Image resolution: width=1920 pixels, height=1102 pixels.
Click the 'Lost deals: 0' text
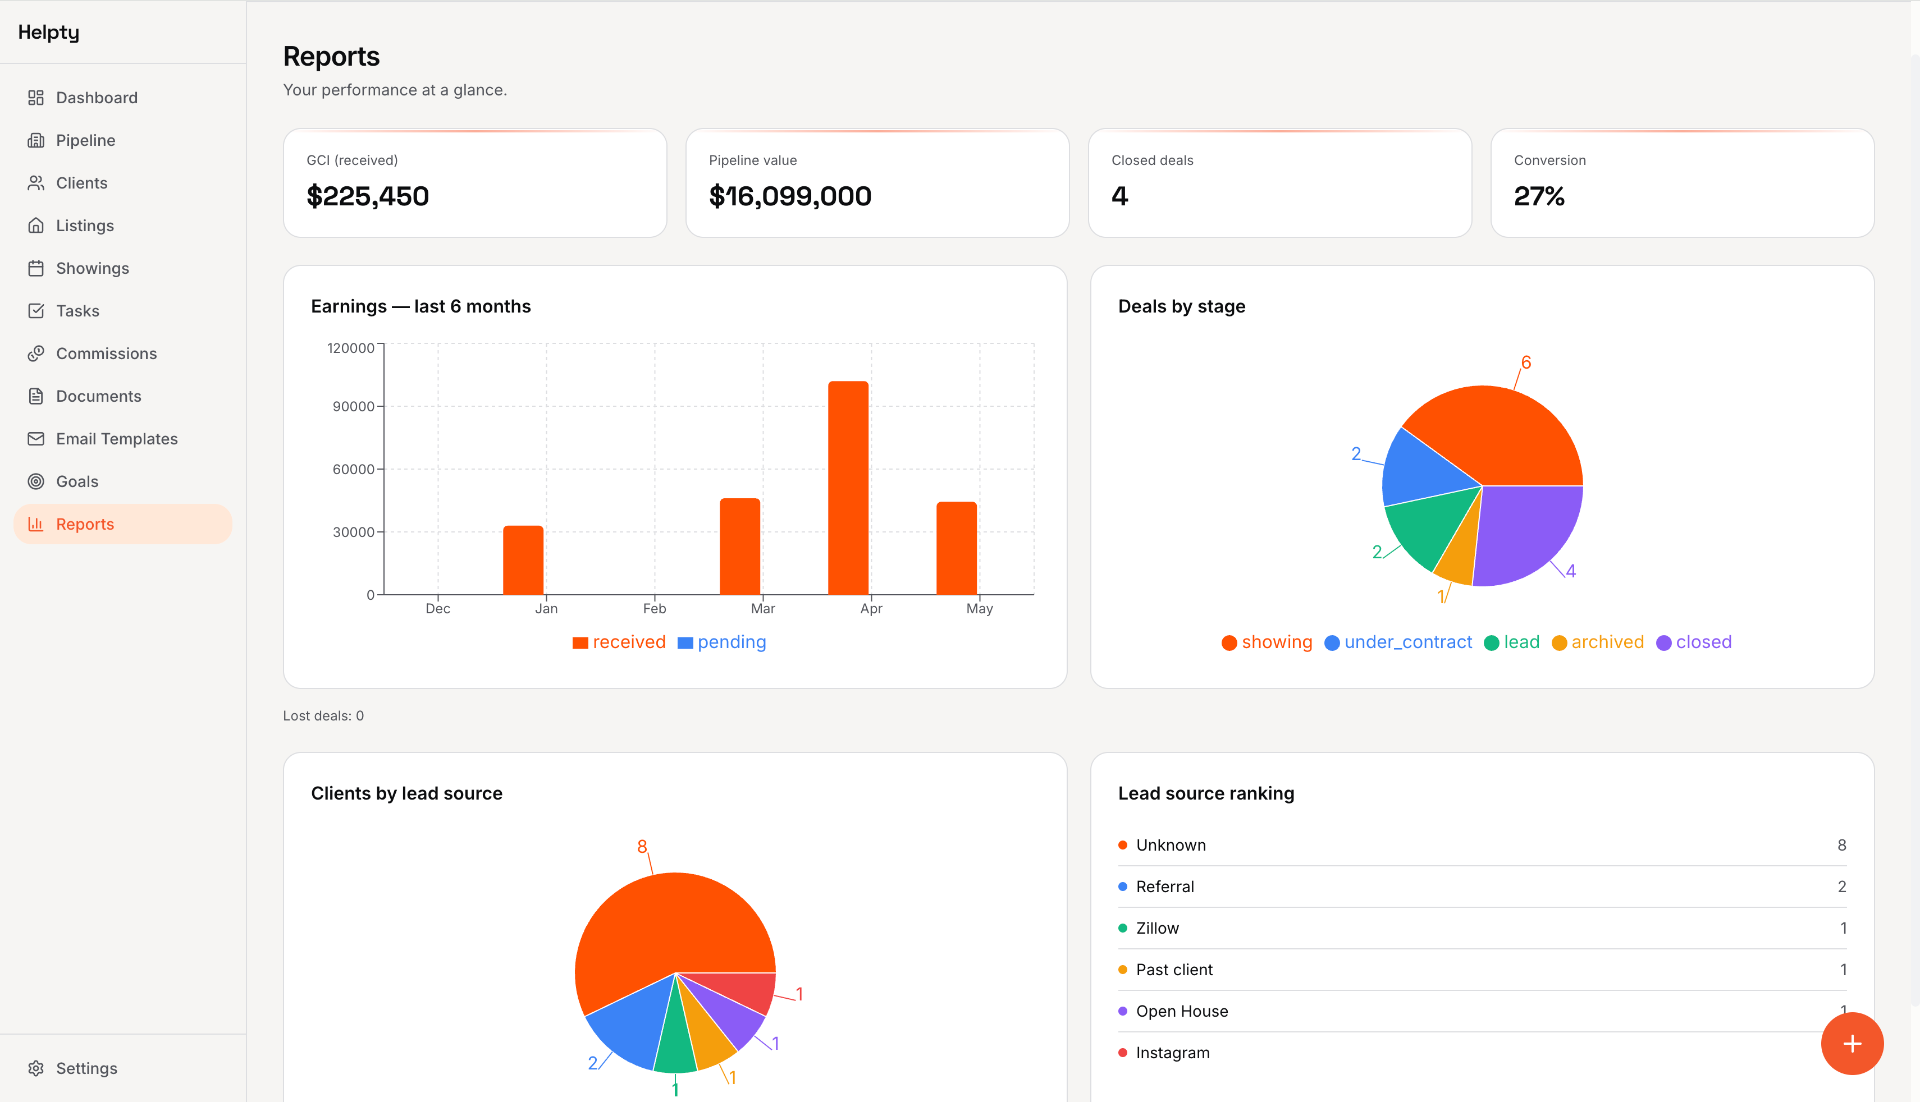(323, 716)
